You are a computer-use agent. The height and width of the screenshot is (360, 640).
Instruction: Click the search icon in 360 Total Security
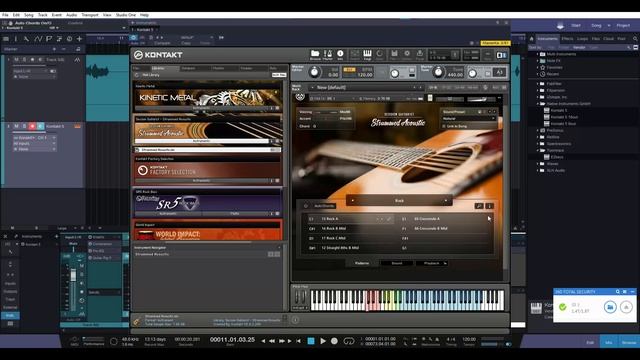[x=618, y=291]
